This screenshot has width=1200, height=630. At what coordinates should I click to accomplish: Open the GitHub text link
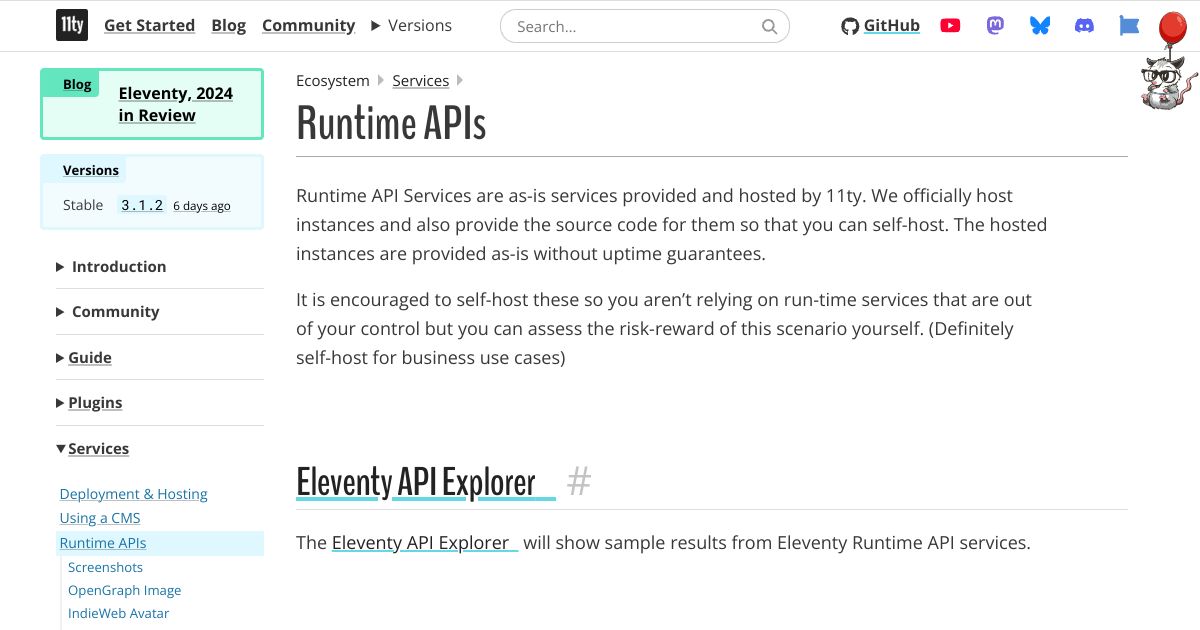coord(892,26)
